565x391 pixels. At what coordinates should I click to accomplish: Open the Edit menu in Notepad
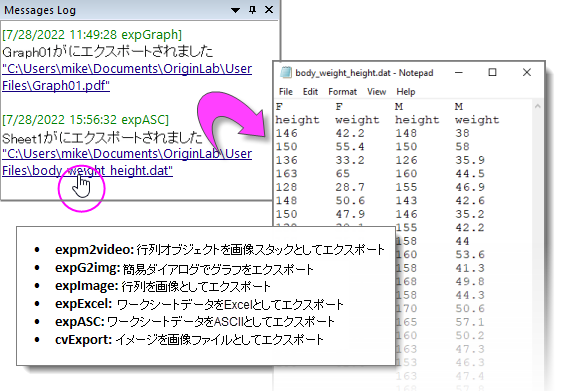click(310, 92)
